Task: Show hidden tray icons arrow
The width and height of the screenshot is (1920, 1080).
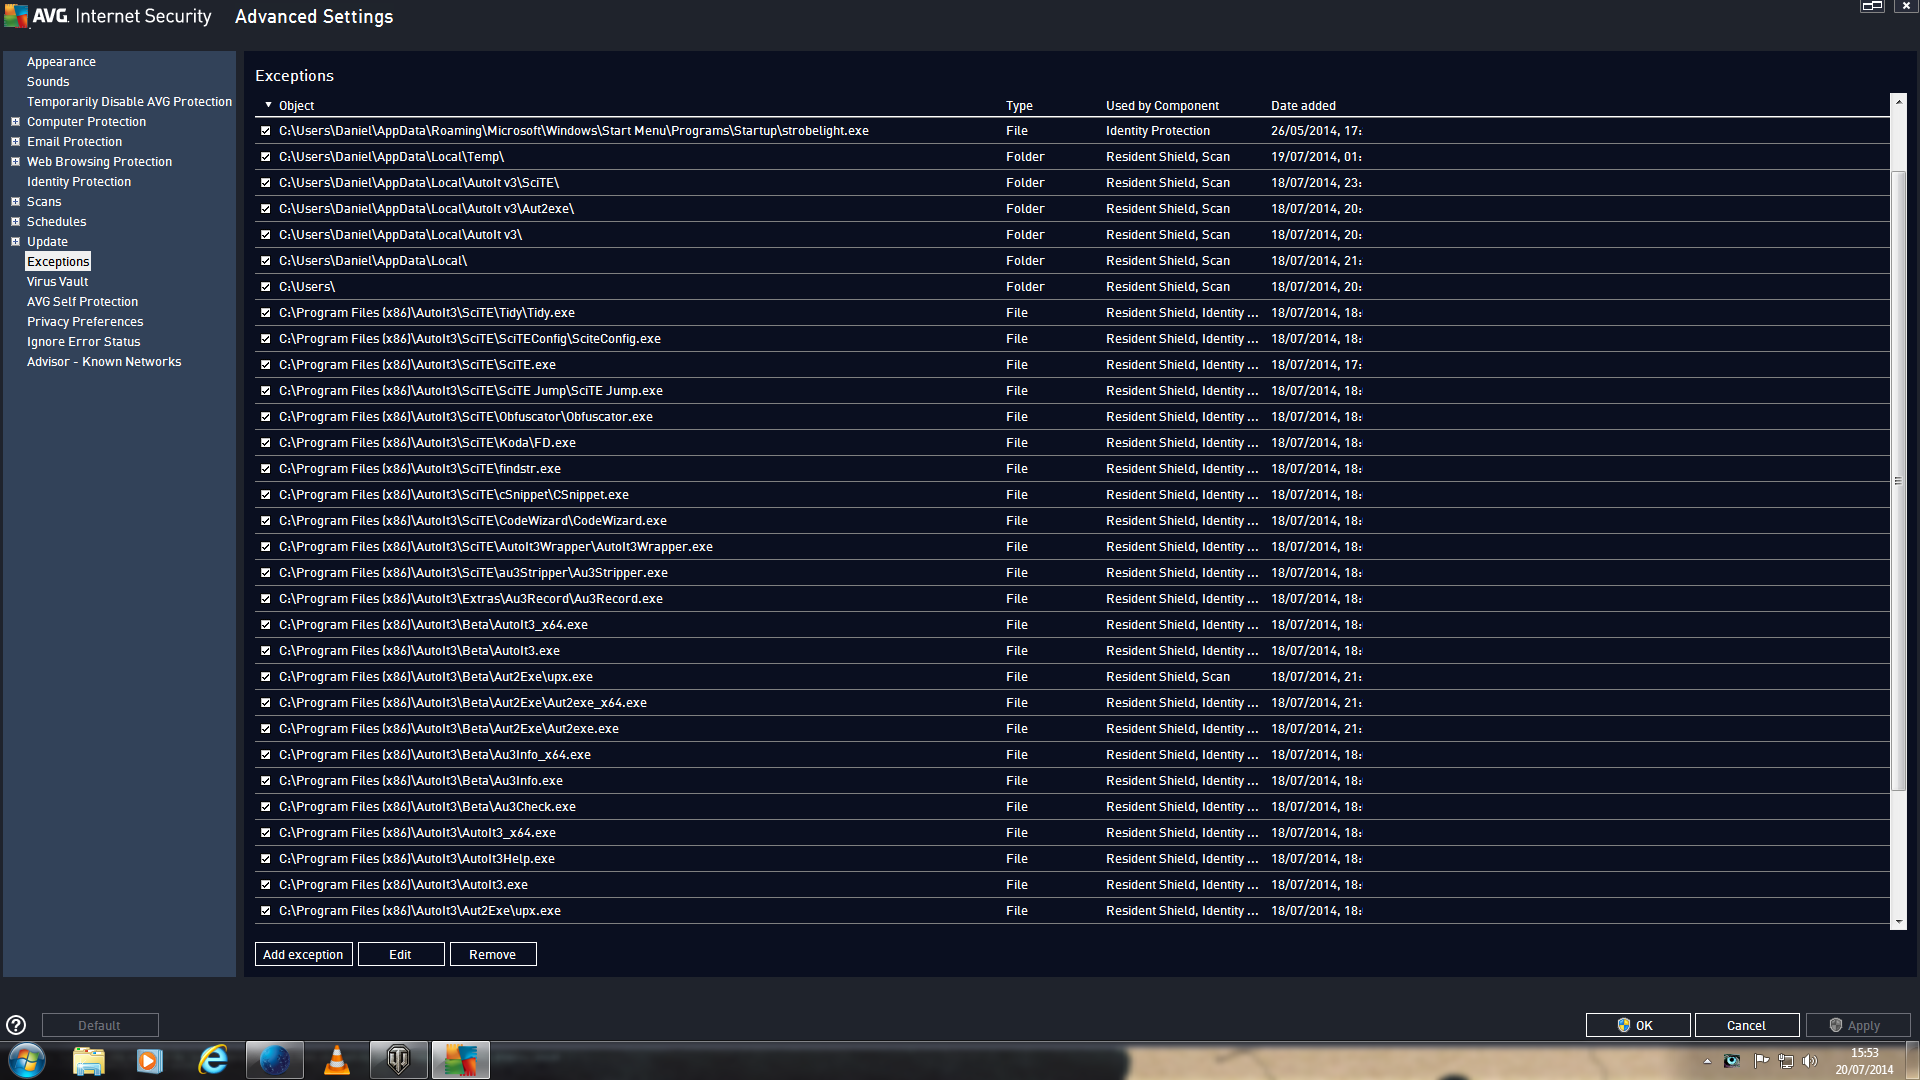Action: click(x=1707, y=1061)
